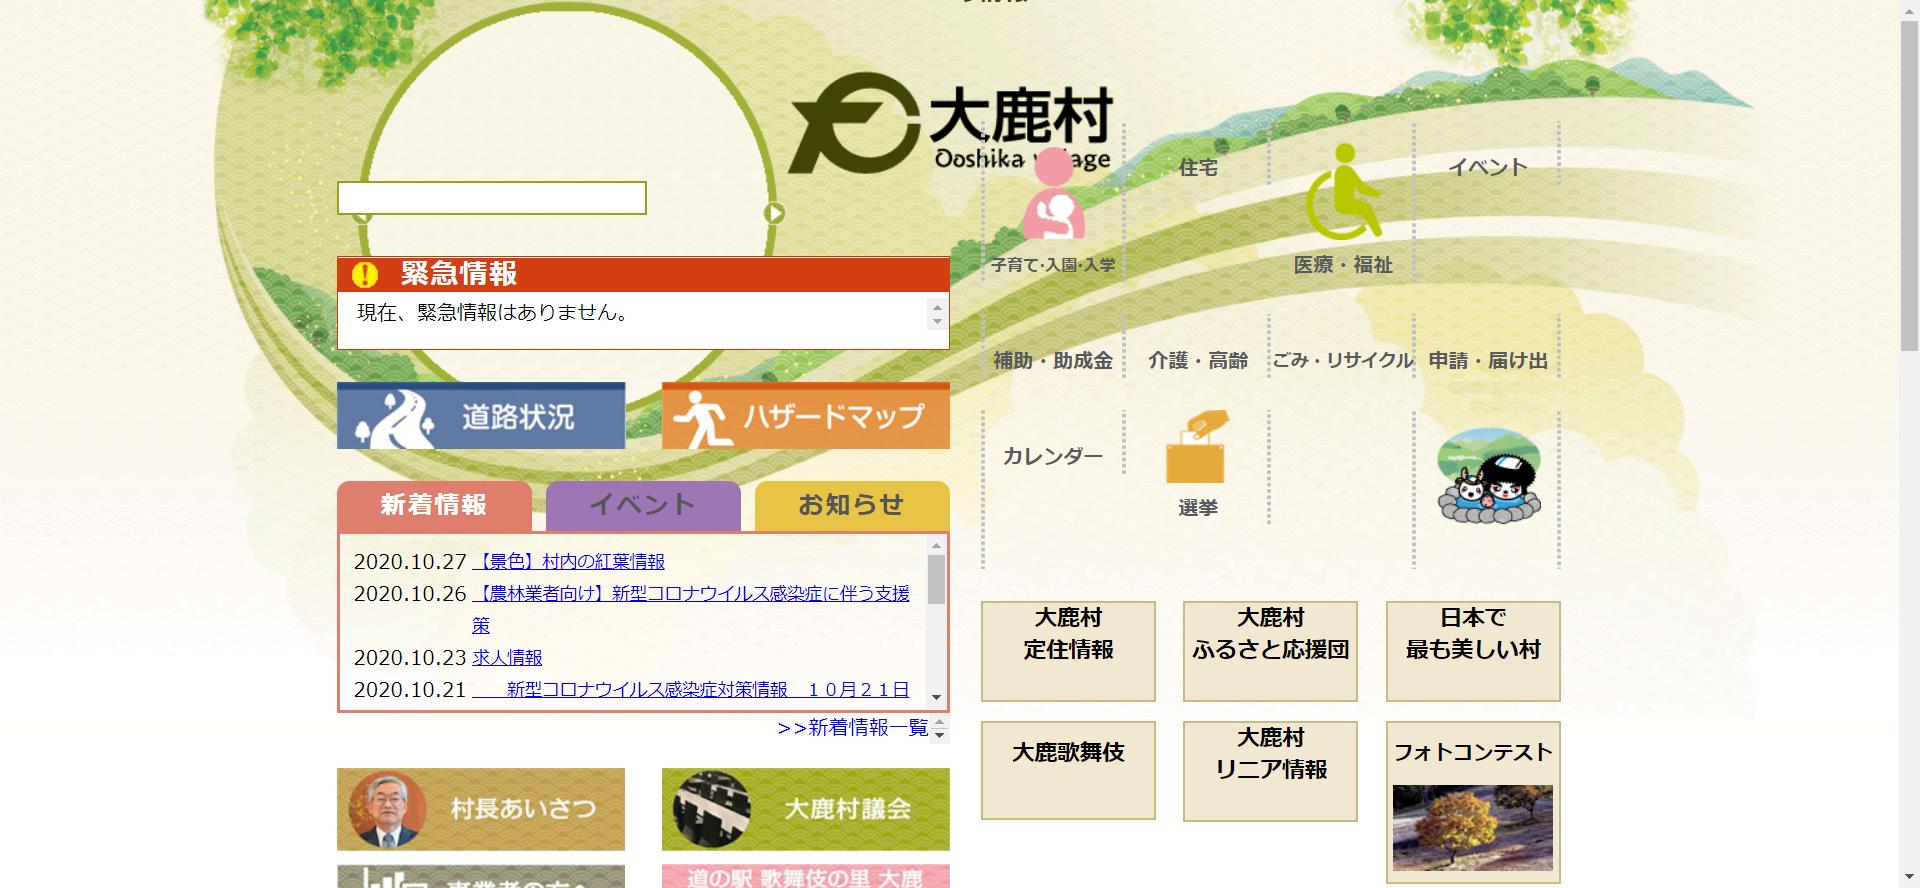
Task: Open the 【景色】村内の紅葉情報 link
Action: click(x=568, y=562)
